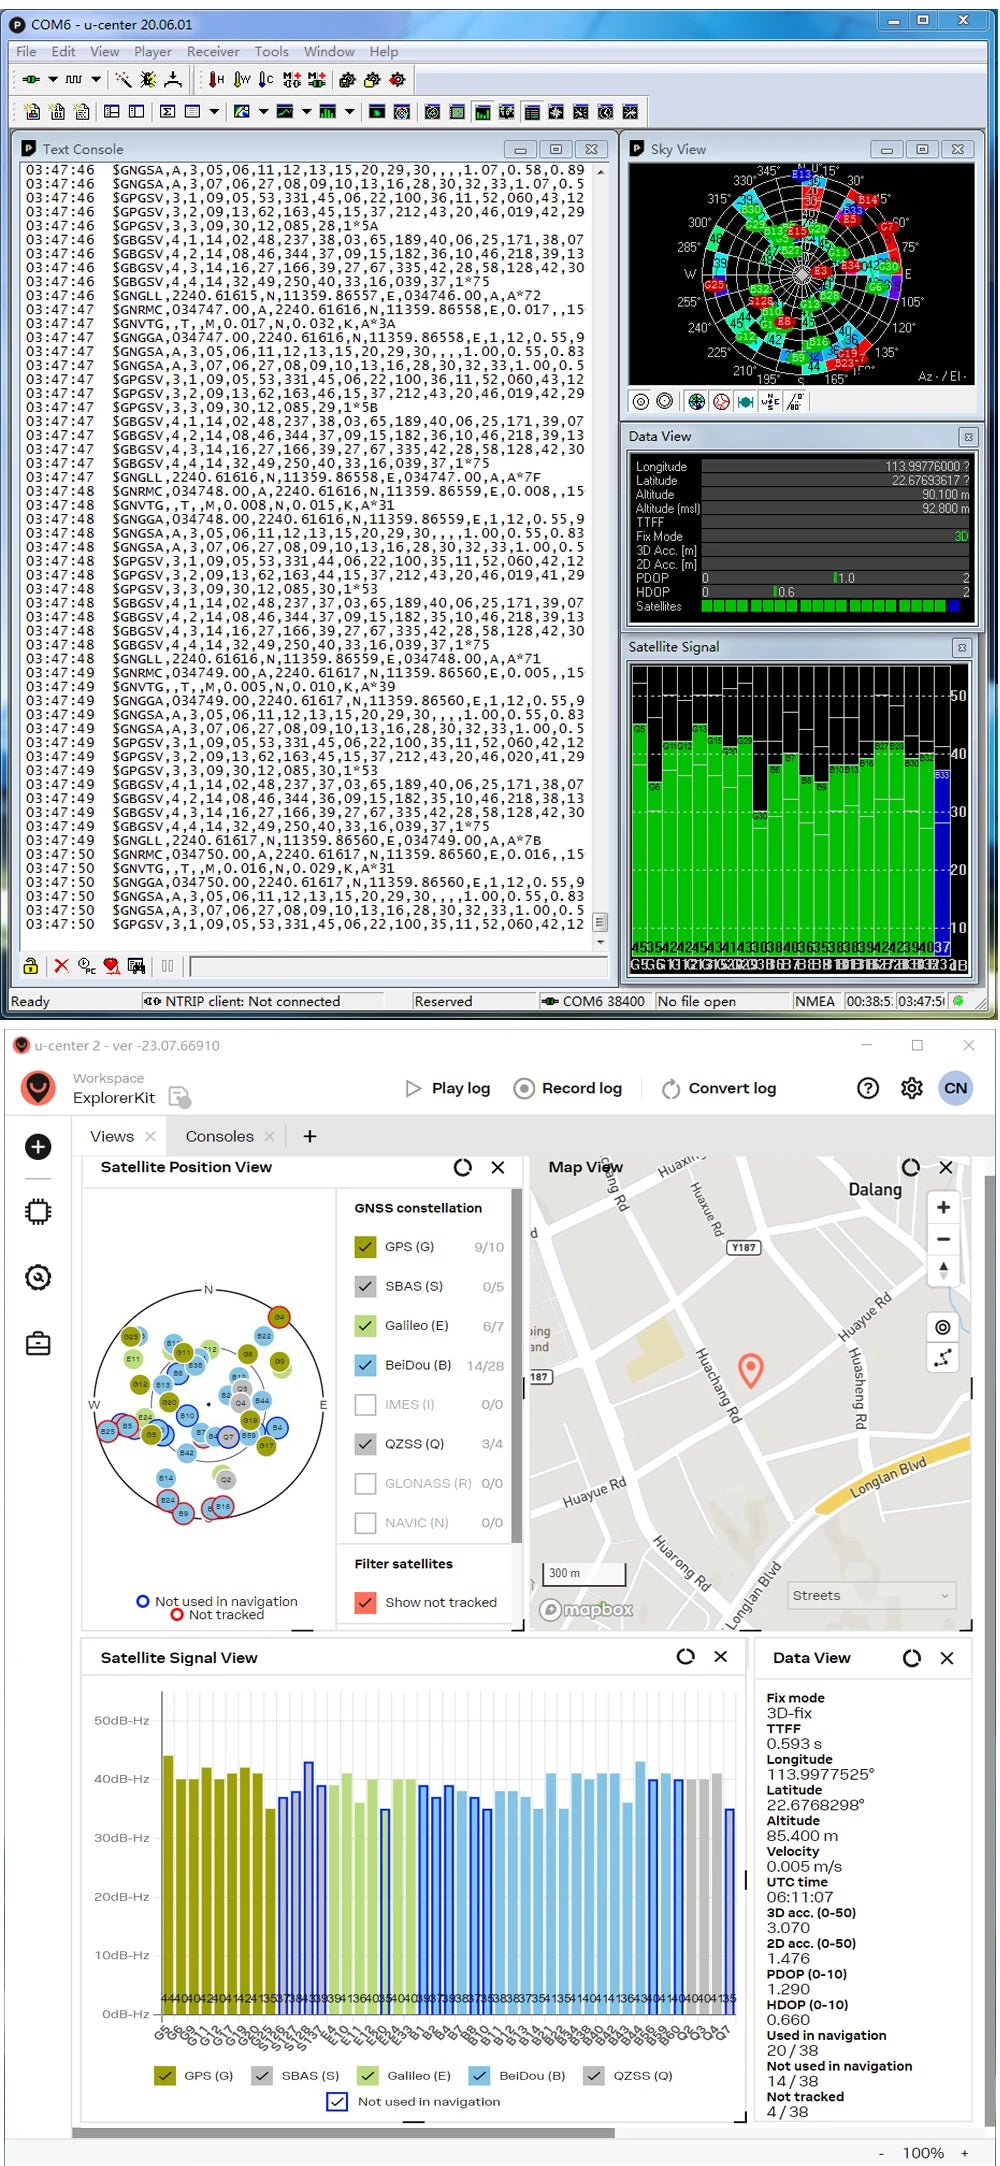
Task: Toggle the GLONASS (R) constellation checkbox
Action: pos(365,1484)
